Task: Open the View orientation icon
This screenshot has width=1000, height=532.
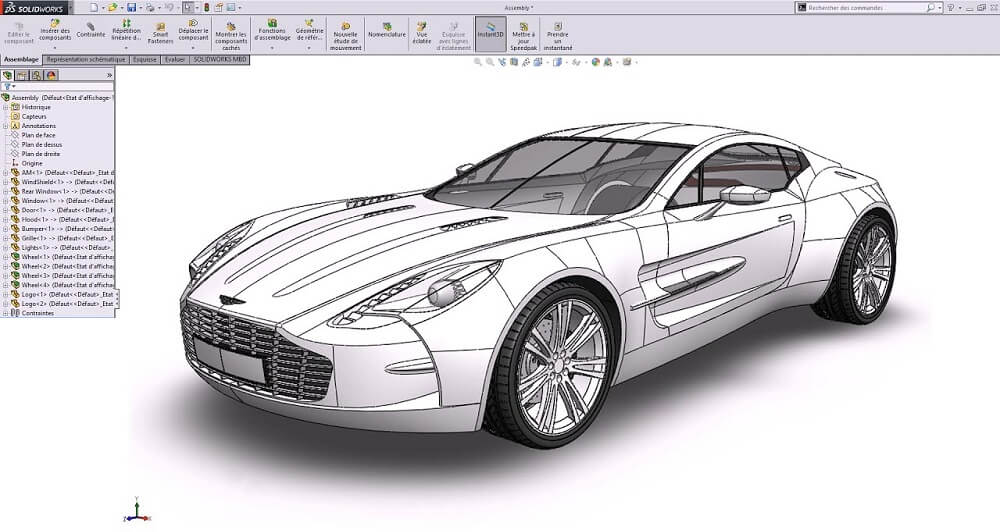Action: (x=538, y=62)
